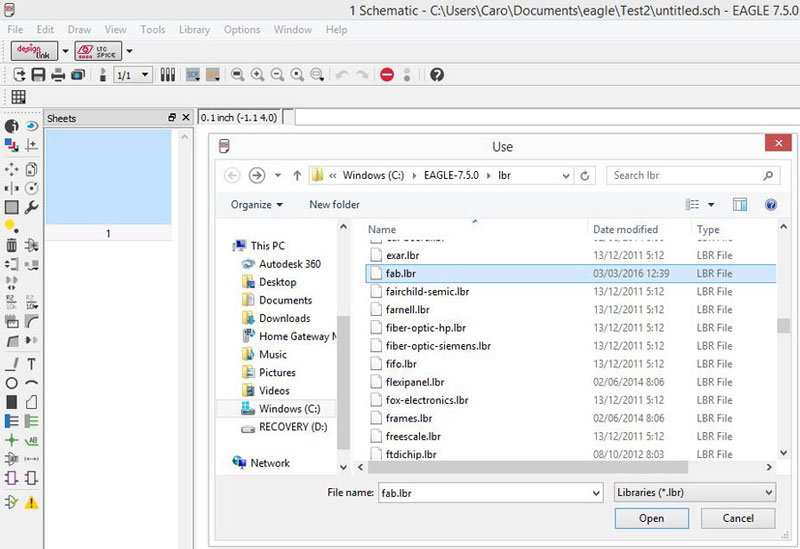
Task: Click the Open button in dialog
Action: click(652, 518)
